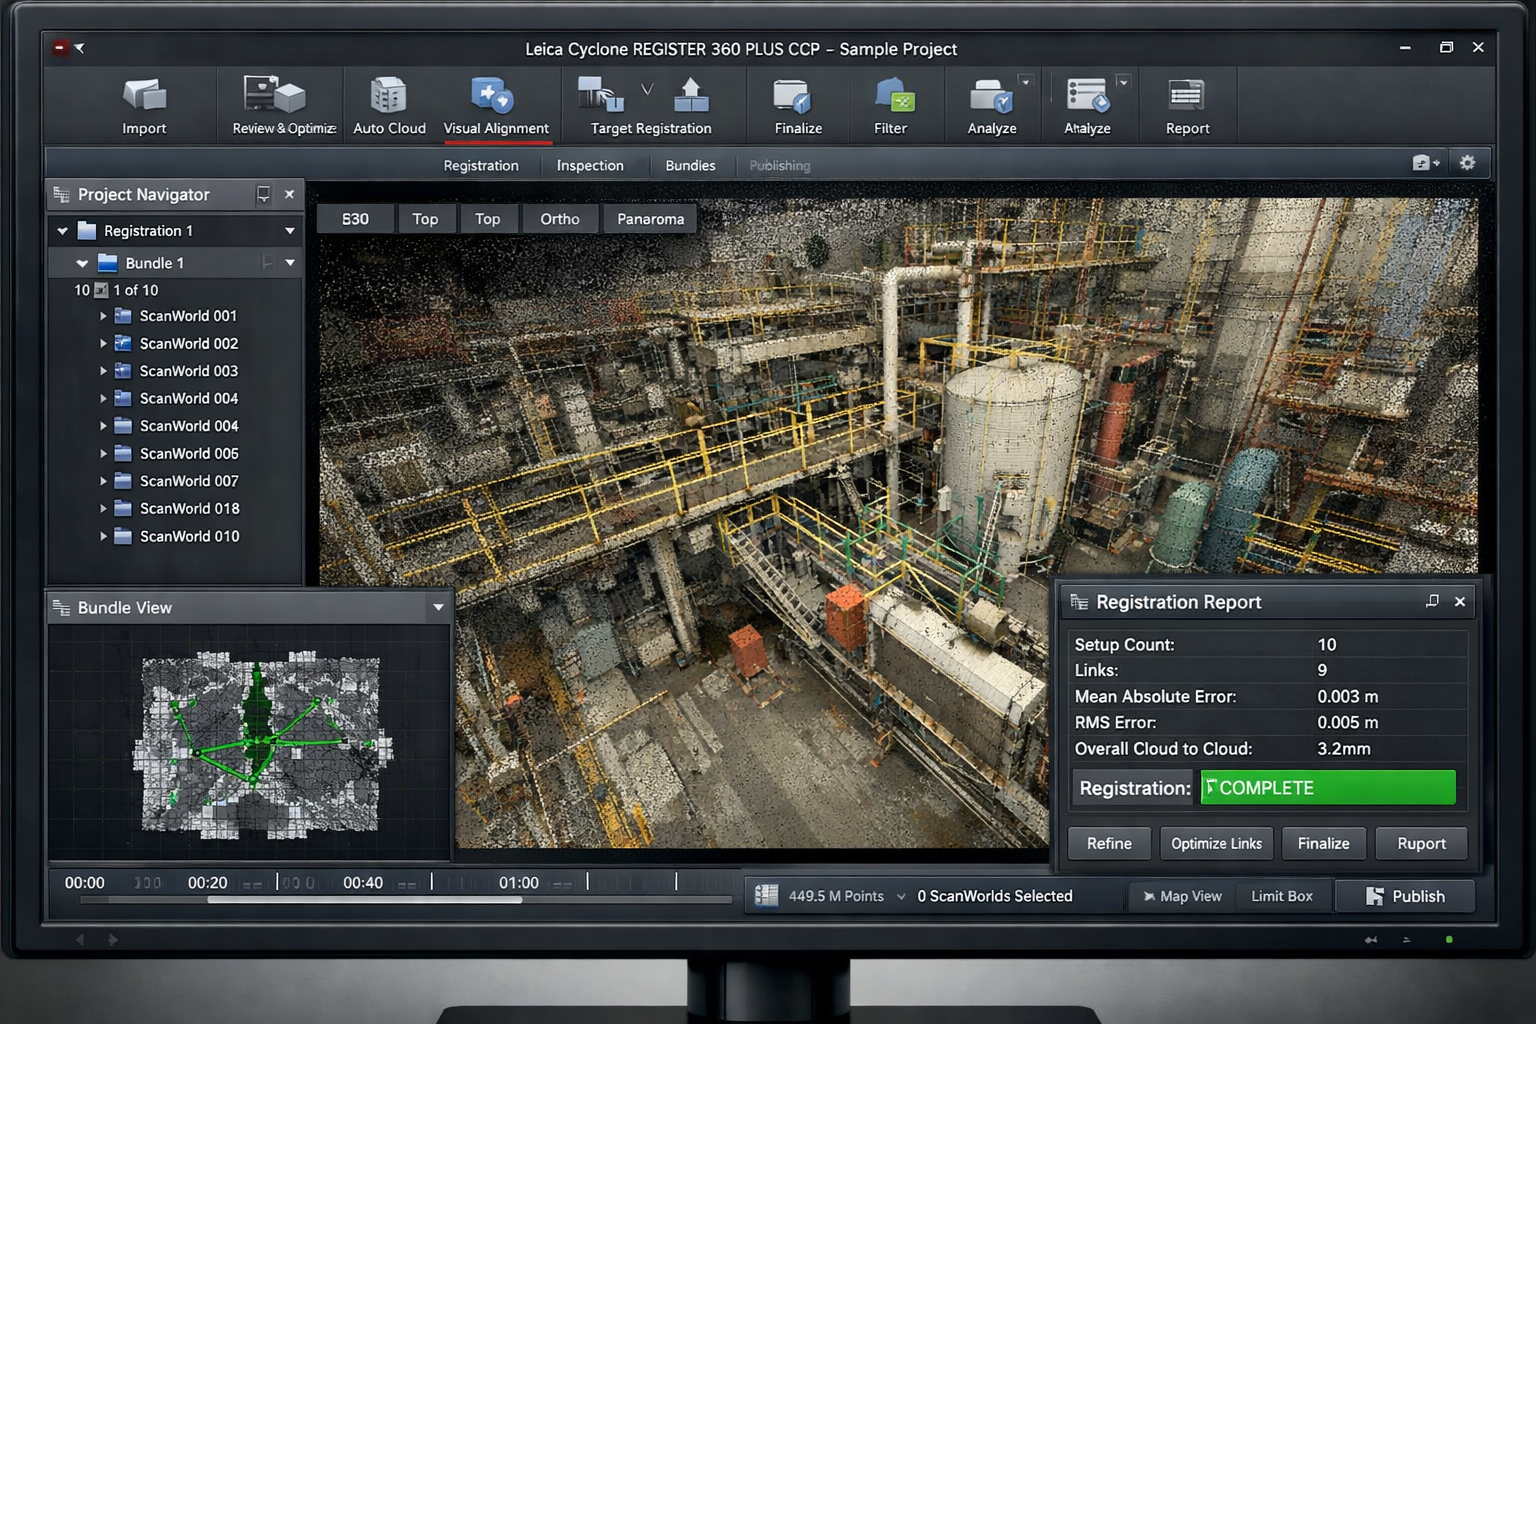Image resolution: width=1536 pixels, height=1536 pixels.
Task: Click the timeline scrollbar thumb
Action: click(x=365, y=900)
